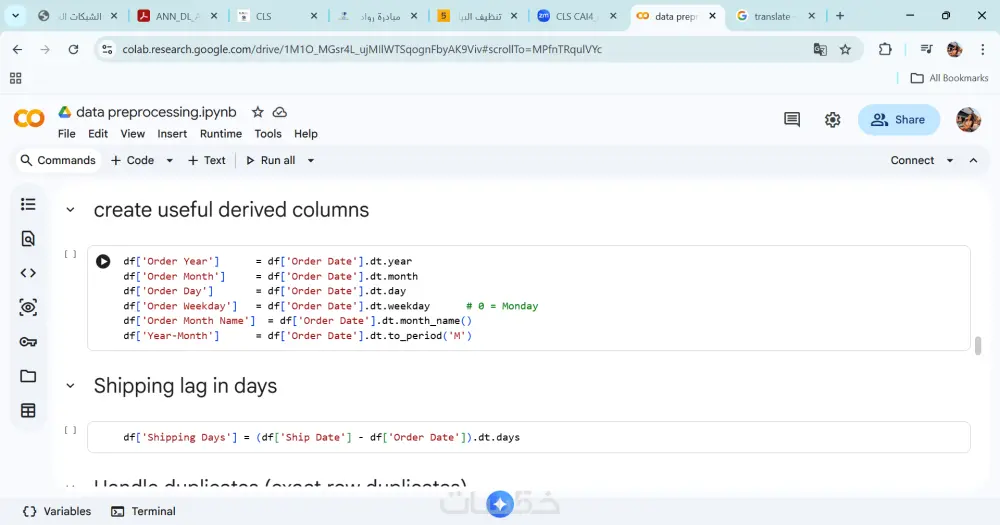Add a new Code cell
Viewport: 1000px width, 525px height.
click(133, 161)
